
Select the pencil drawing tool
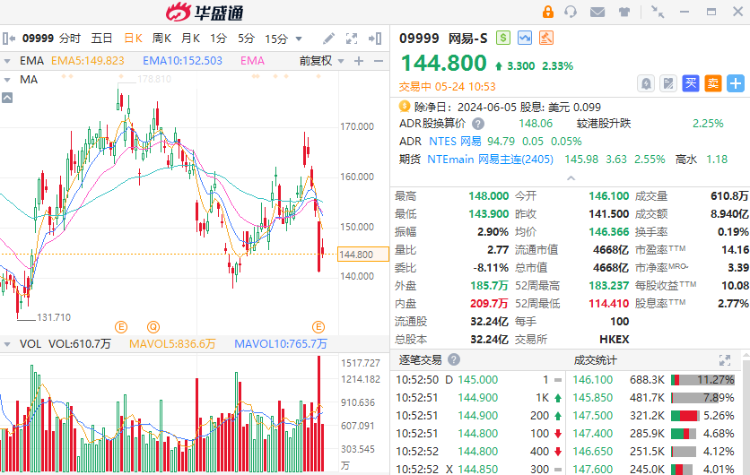(x=329, y=38)
